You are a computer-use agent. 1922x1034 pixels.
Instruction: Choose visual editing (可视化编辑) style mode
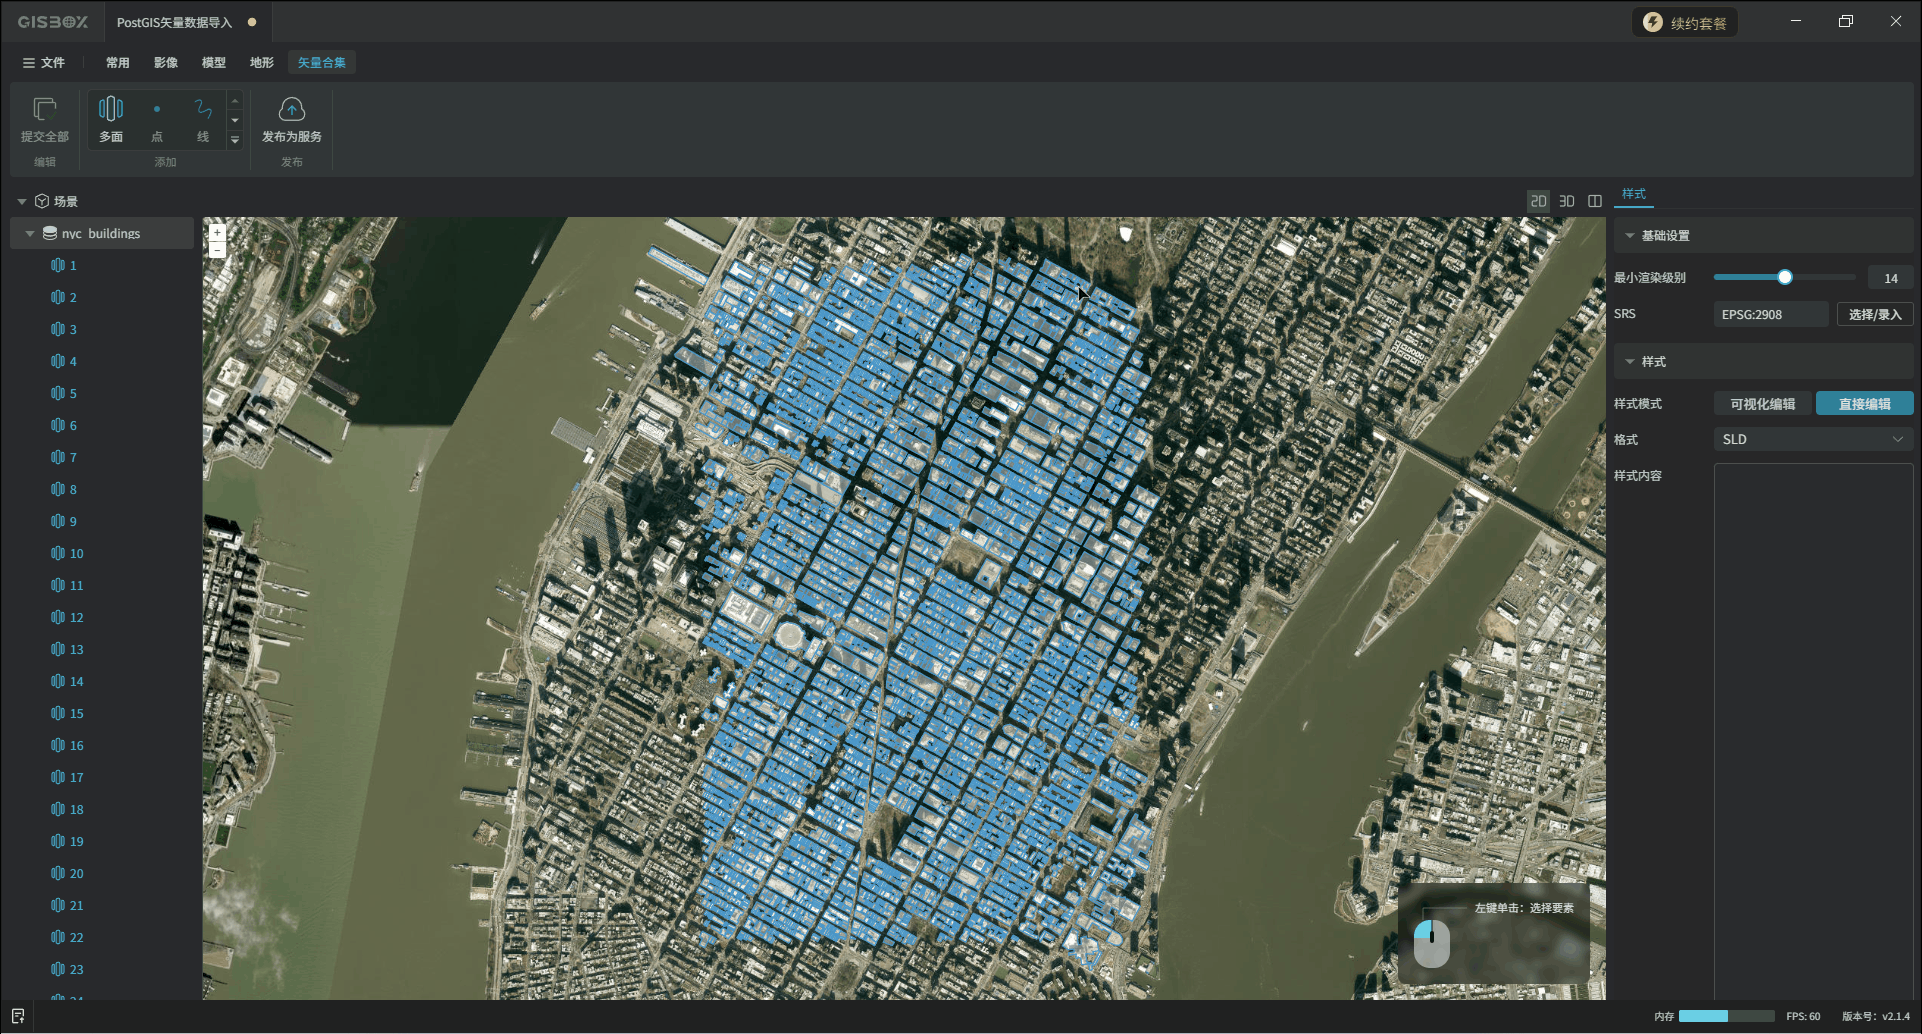(x=1762, y=404)
